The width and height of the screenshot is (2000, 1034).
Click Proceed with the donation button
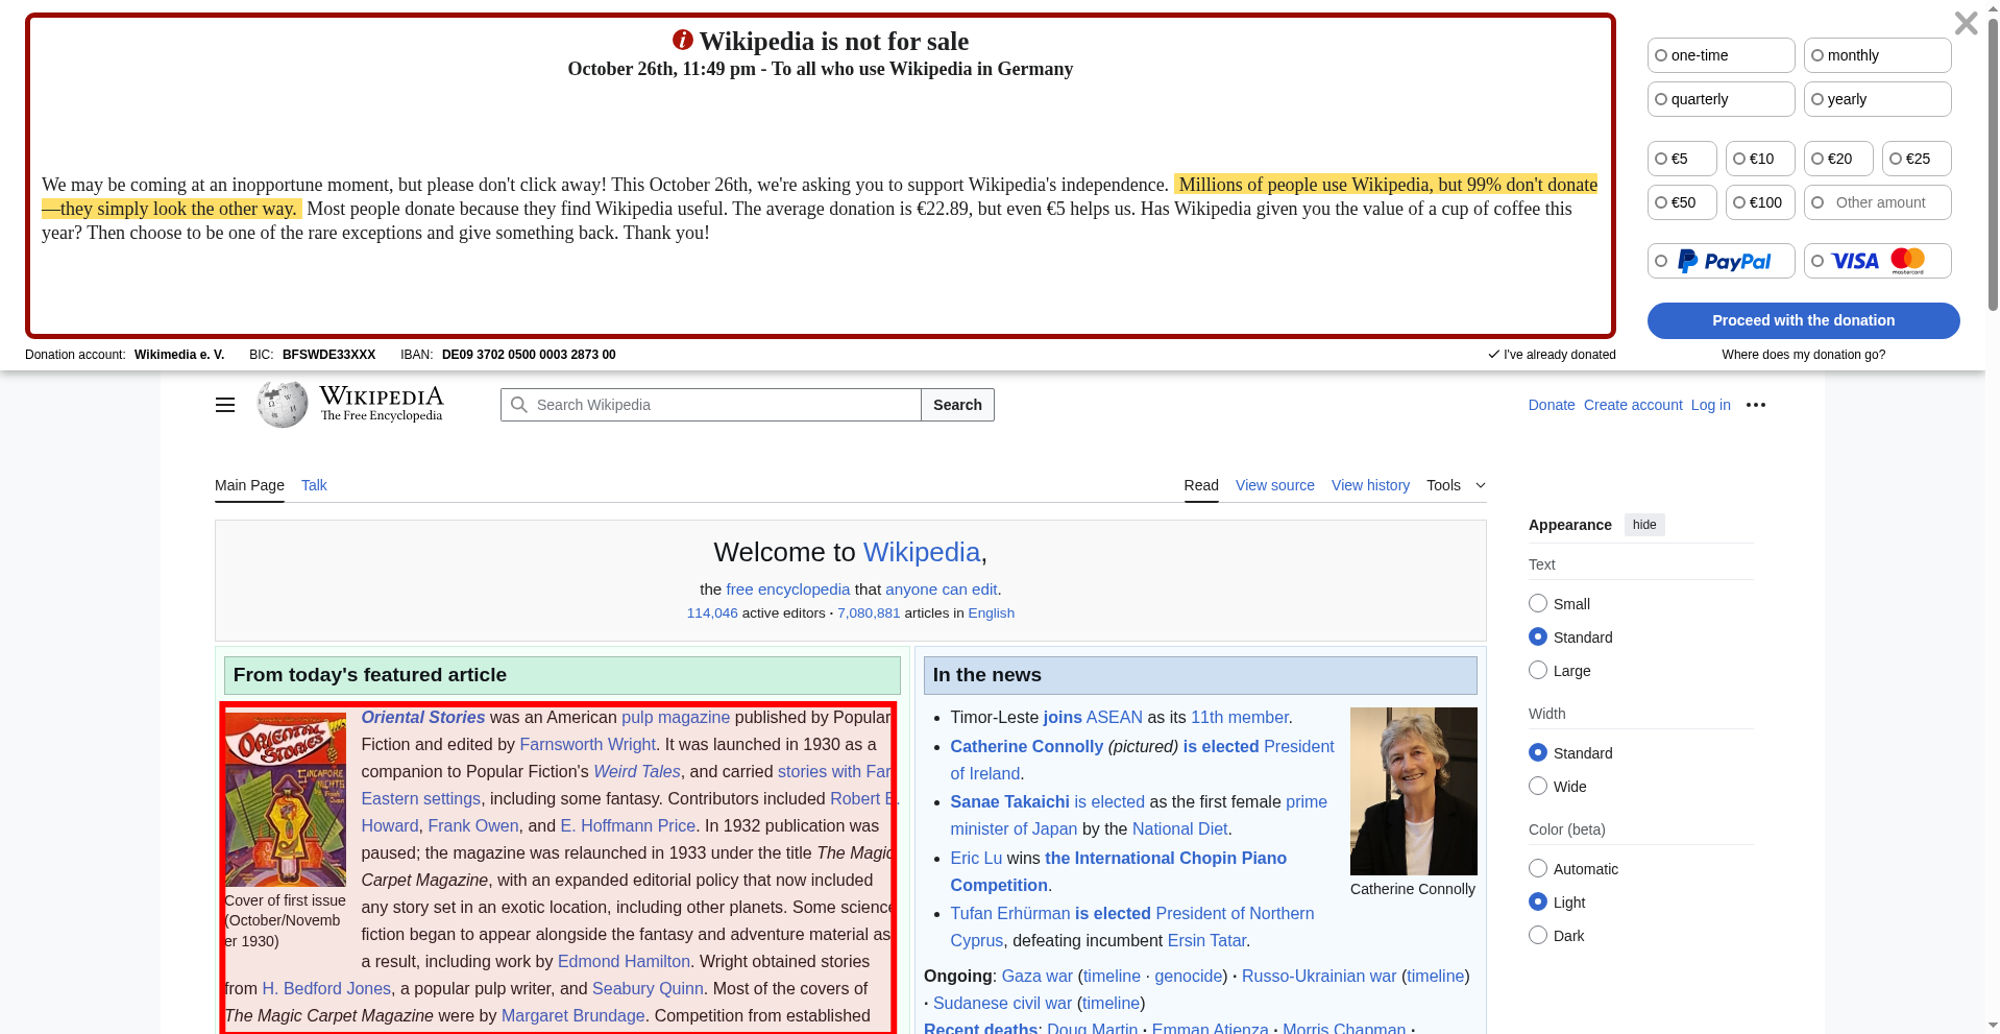pos(1803,321)
